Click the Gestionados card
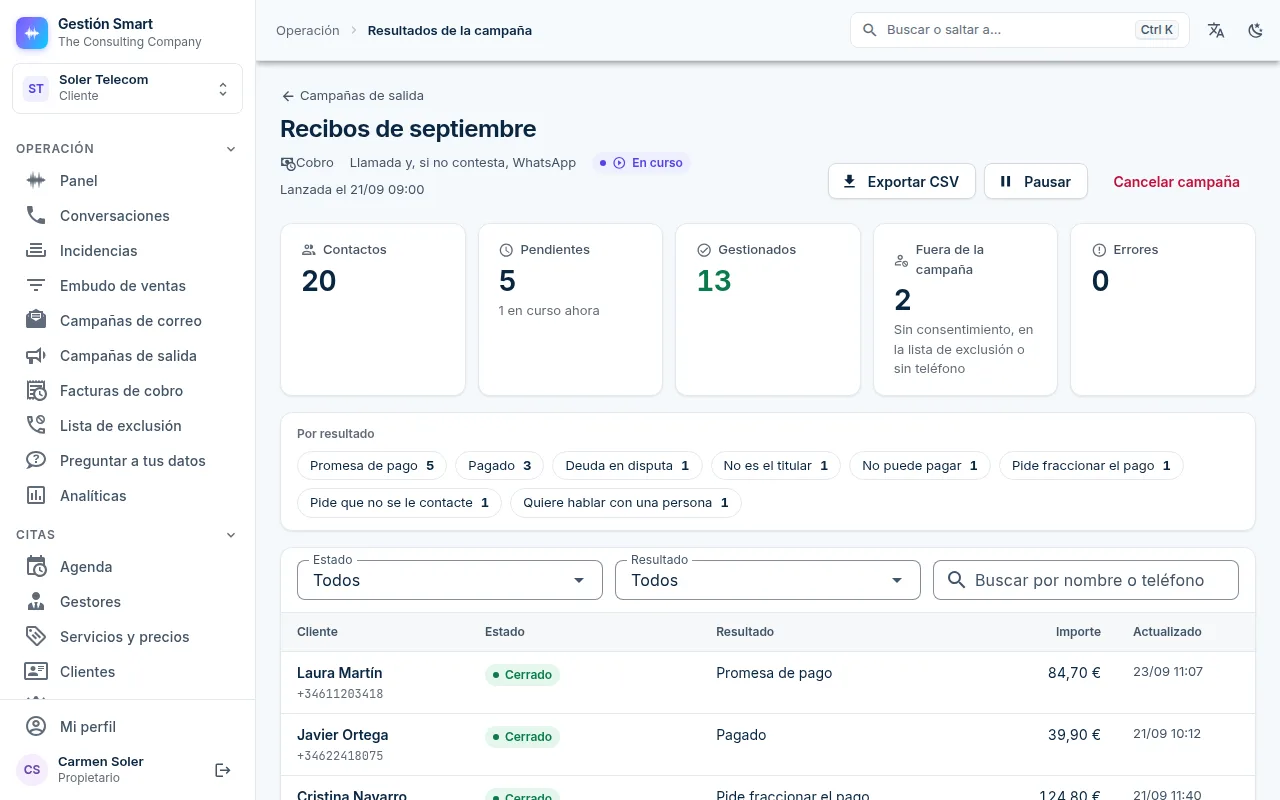 point(768,309)
